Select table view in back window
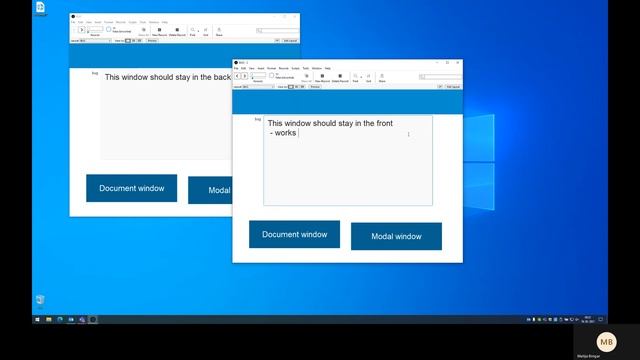640x360 pixels. [140, 41]
